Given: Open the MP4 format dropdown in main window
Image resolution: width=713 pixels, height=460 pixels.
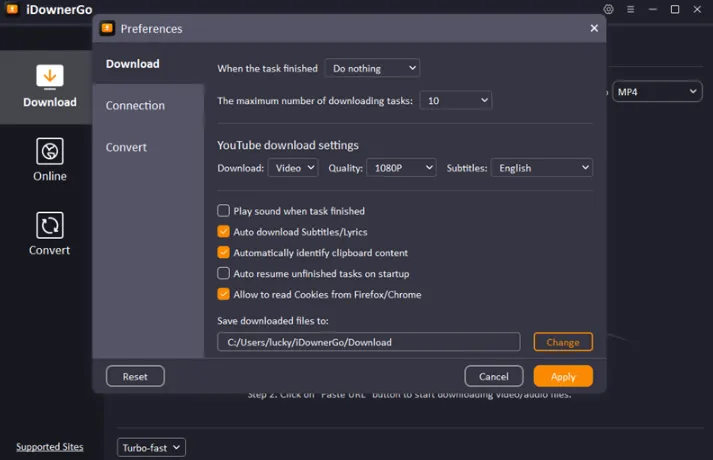Looking at the screenshot, I should pyautogui.click(x=657, y=91).
